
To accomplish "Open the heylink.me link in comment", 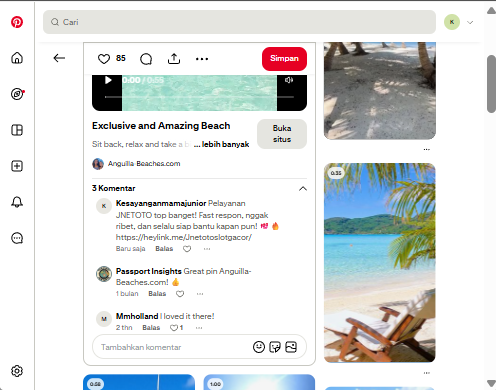I will [x=184, y=237].
